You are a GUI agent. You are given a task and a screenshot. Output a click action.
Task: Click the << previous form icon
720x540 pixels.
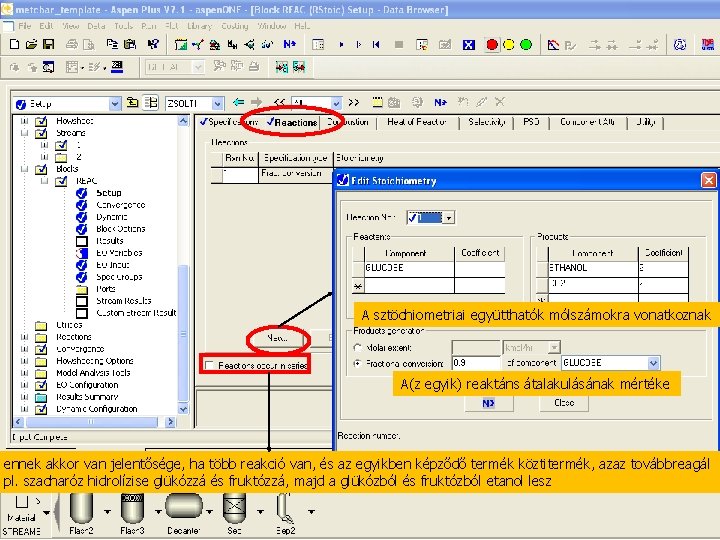279,102
